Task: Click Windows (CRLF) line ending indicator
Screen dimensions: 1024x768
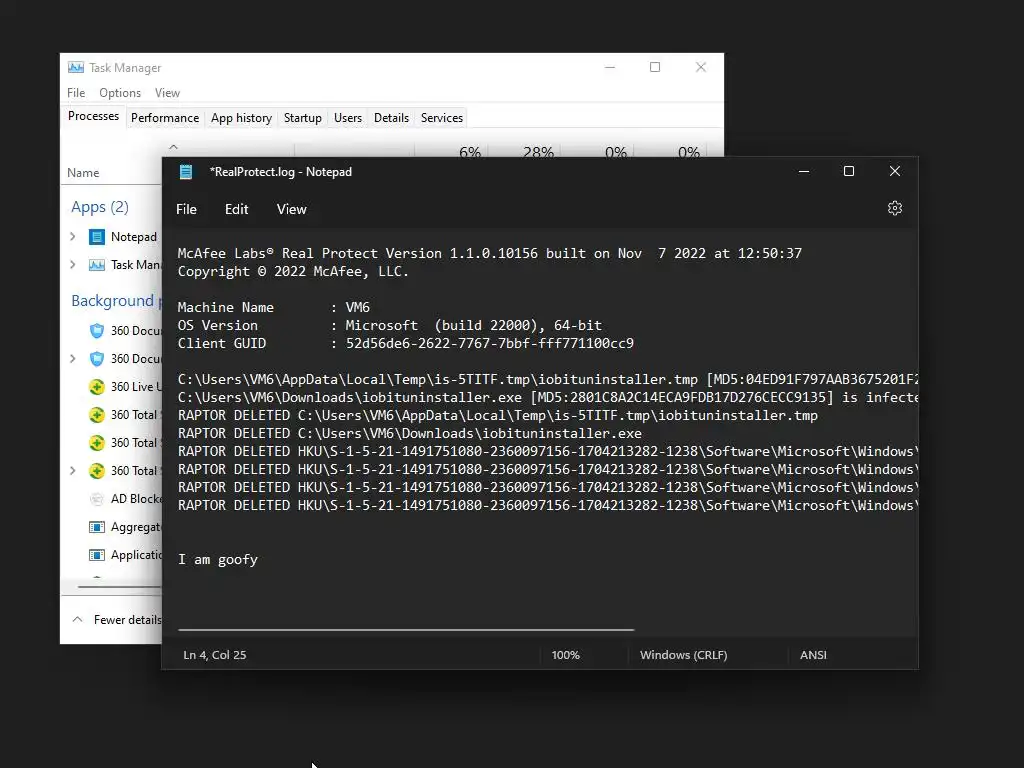Action: point(684,655)
